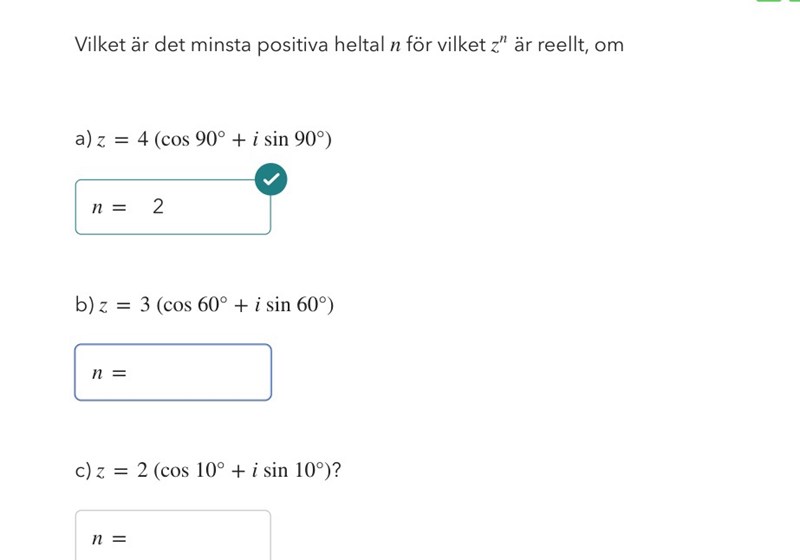Click the entered value 2 in answer a

tap(158, 207)
